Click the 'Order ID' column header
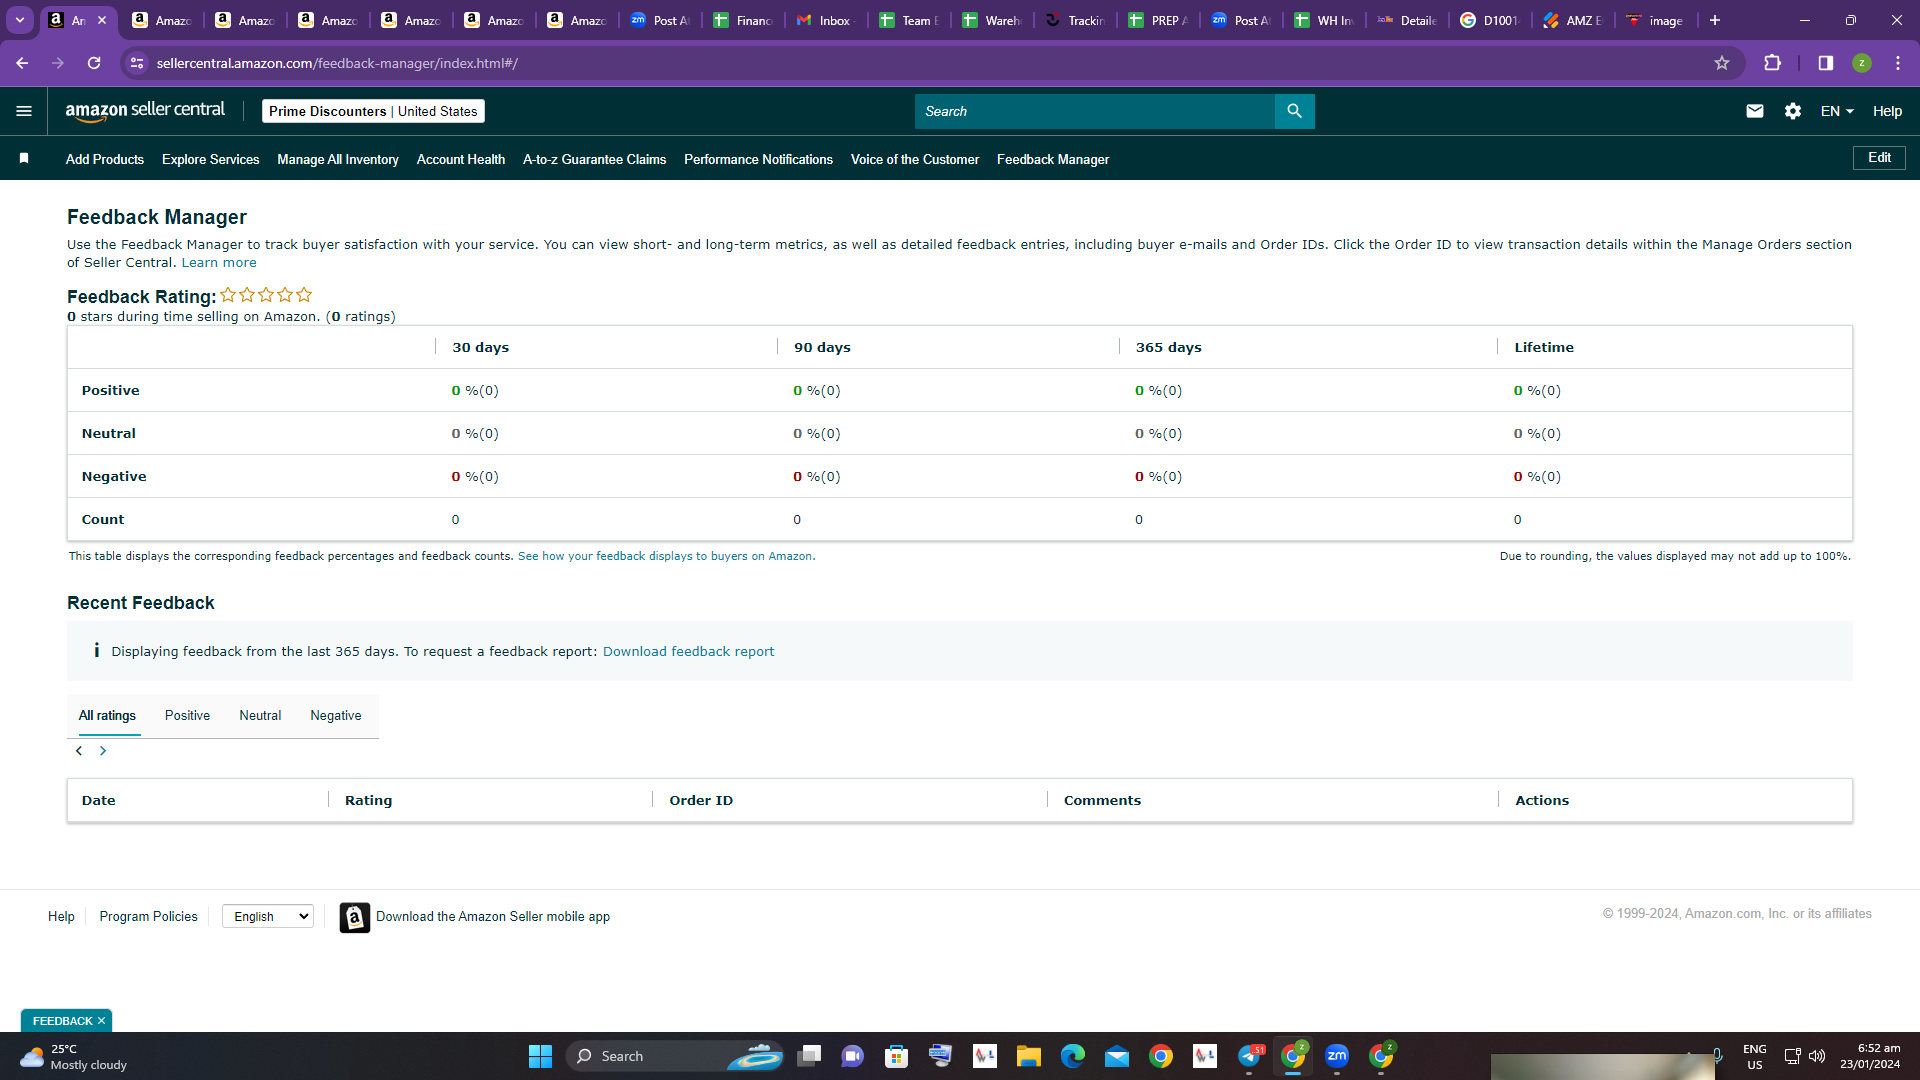Screen dimensions: 1920x1080 tap(701, 800)
